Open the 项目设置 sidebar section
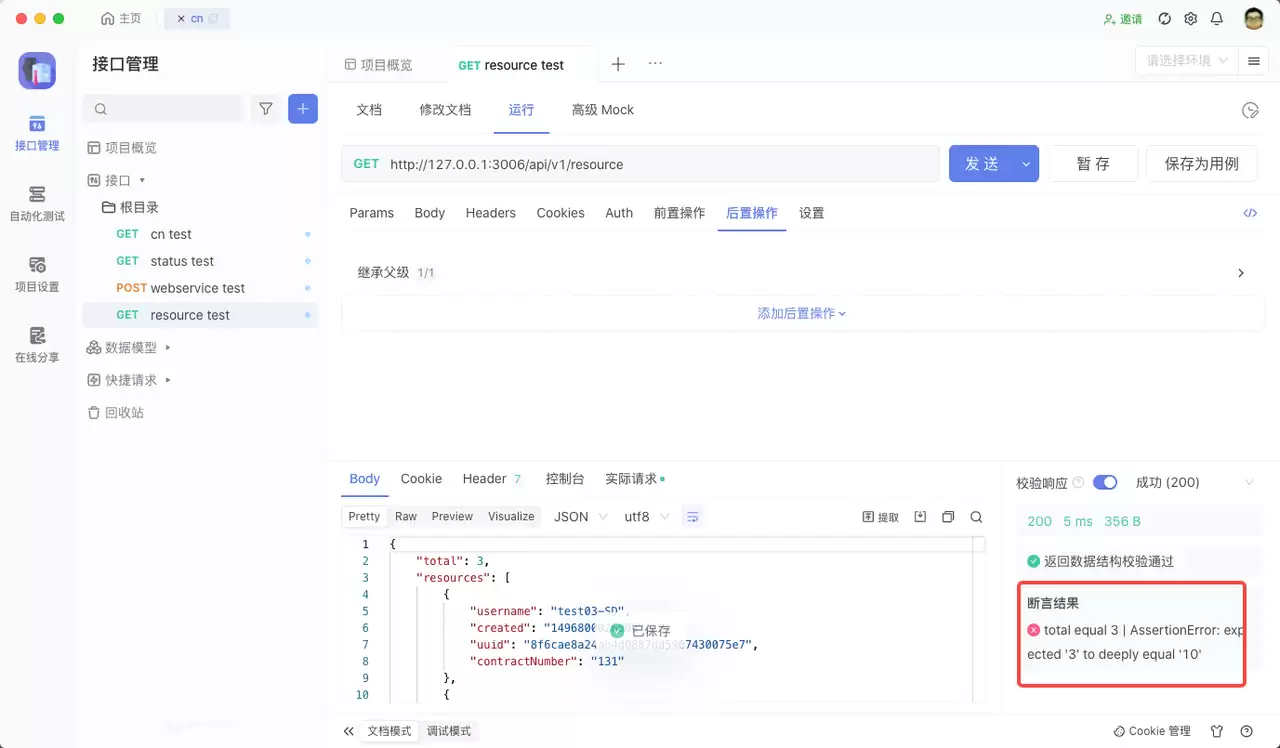Image resolution: width=1280 pixels, height=748 pixels. (x=37, y=274)
